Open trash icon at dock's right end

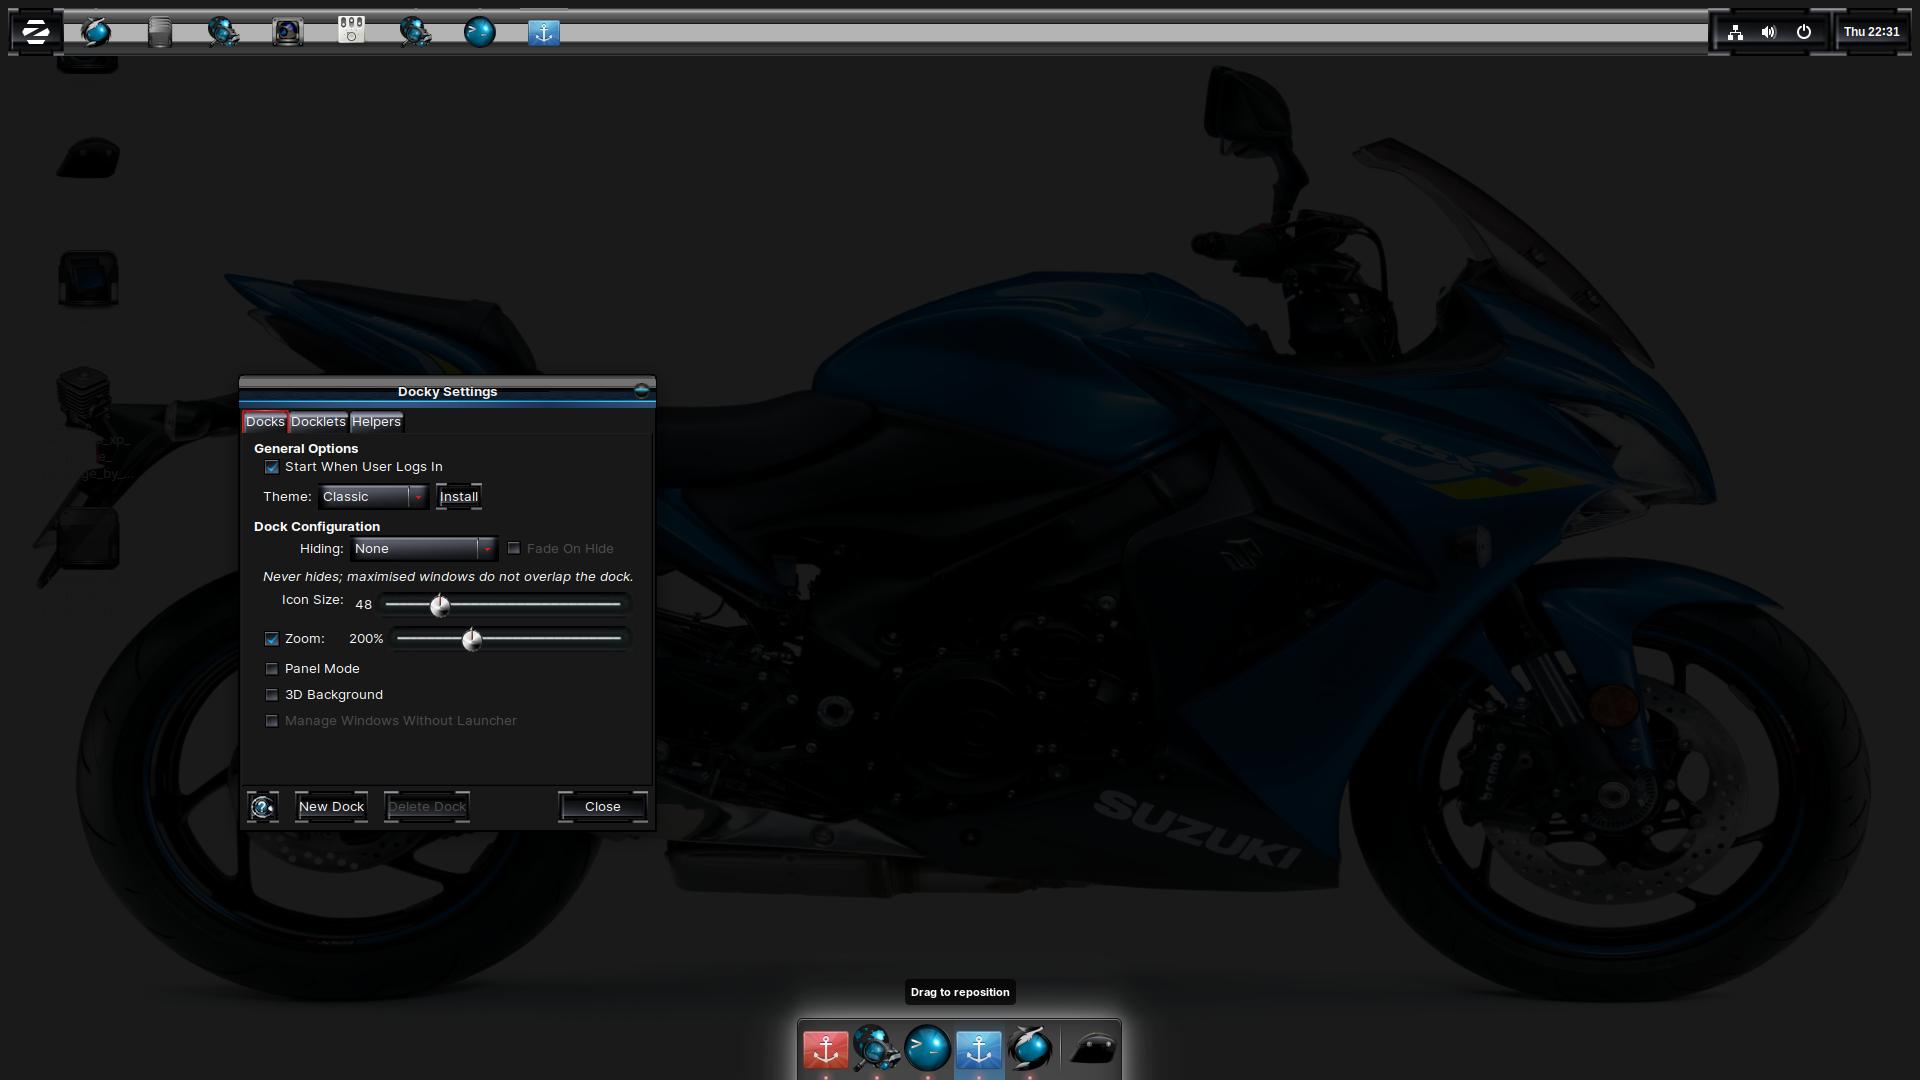pos(1093,1049)
